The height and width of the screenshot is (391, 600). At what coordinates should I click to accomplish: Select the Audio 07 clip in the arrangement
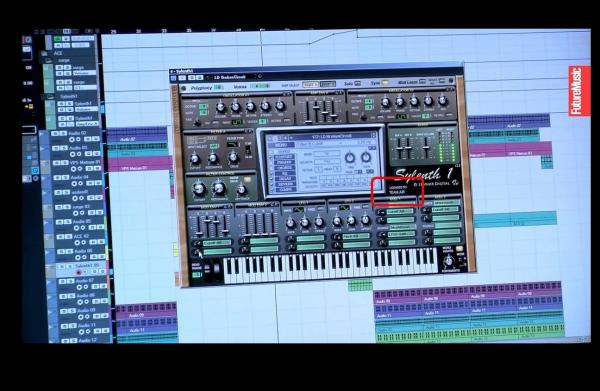coord(137,139)
